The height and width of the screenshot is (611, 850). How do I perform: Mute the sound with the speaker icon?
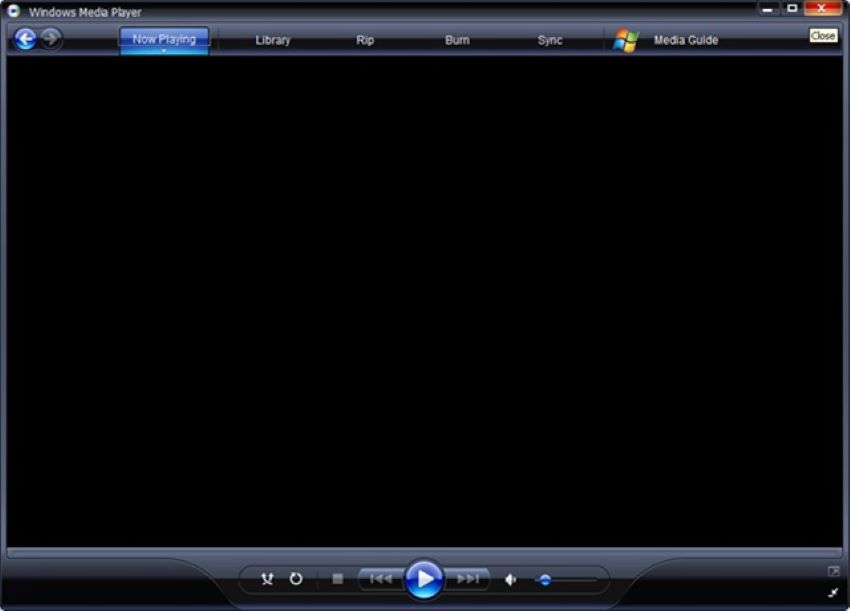point(511,580)
